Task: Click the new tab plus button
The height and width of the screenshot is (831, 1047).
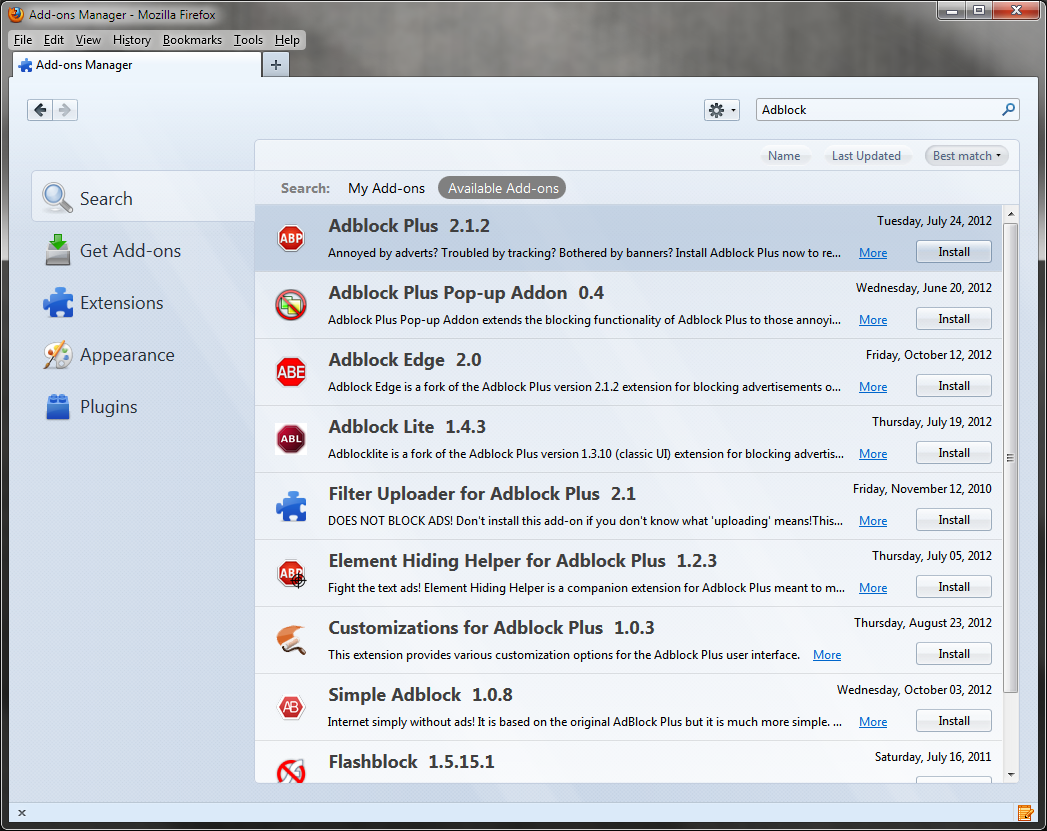Action: click(x=276, y=65)
